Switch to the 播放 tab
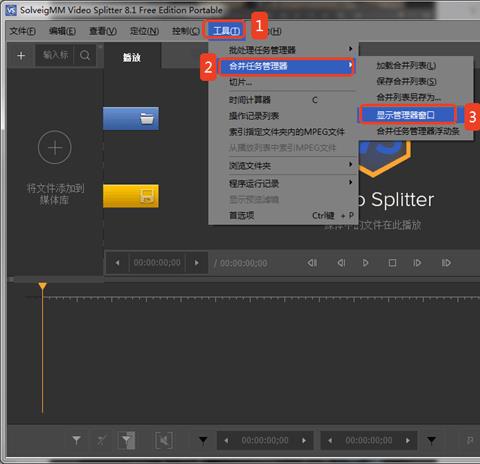 (132, 57)
